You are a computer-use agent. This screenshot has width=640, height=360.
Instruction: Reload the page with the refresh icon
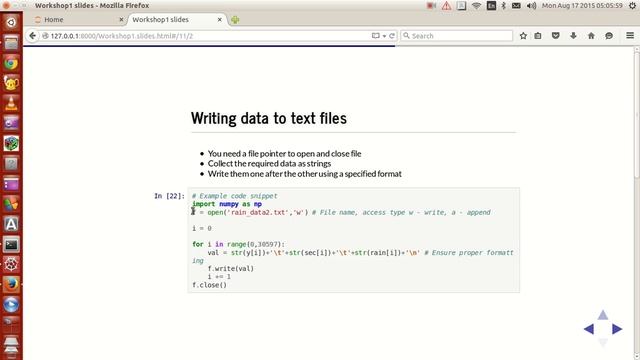tap(392, 36)
